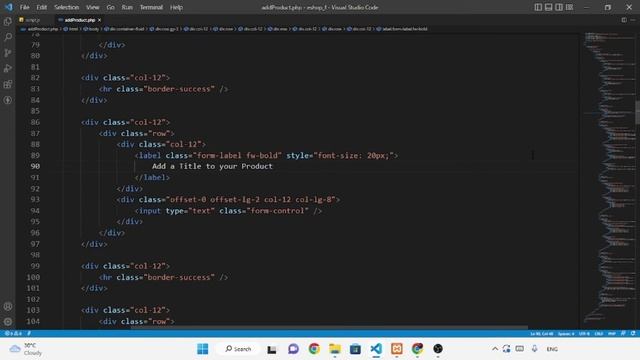Click "border-success" on line 83
This screenshot has height=360, width=640.
(x=179, y=89)
